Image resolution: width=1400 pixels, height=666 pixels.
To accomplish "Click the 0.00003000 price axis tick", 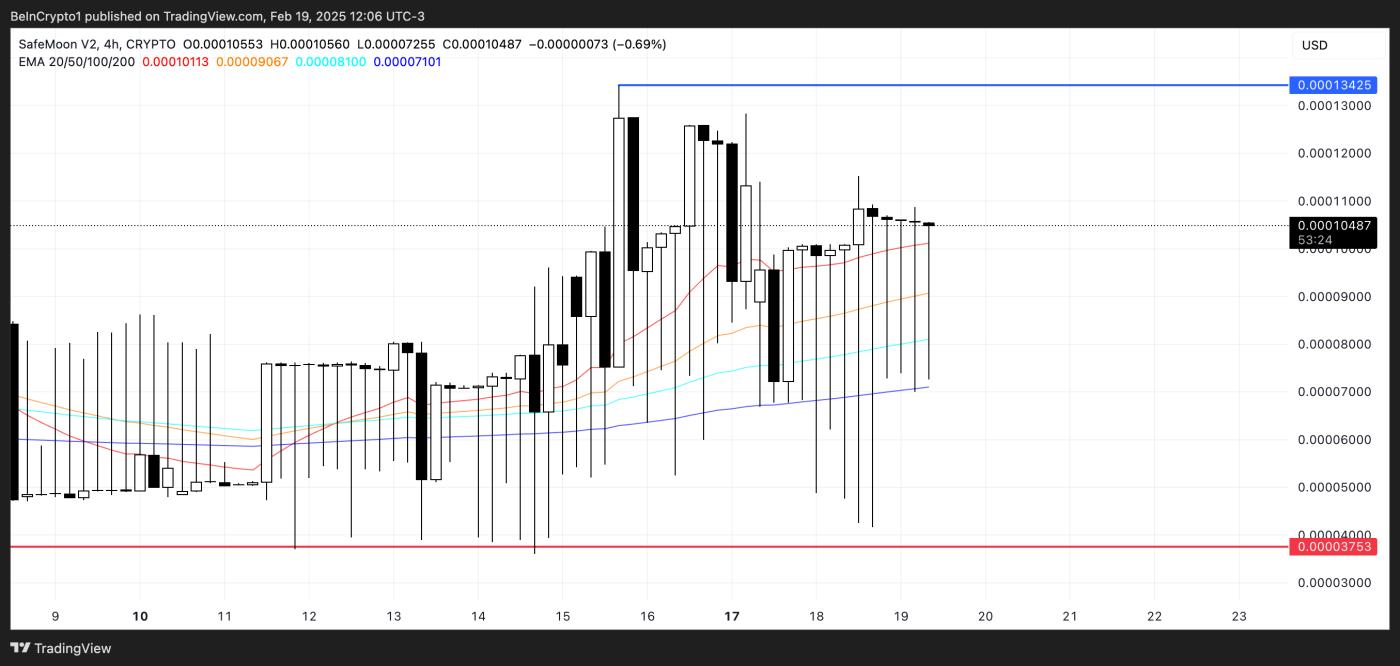I will click(x=1335, y=583).
